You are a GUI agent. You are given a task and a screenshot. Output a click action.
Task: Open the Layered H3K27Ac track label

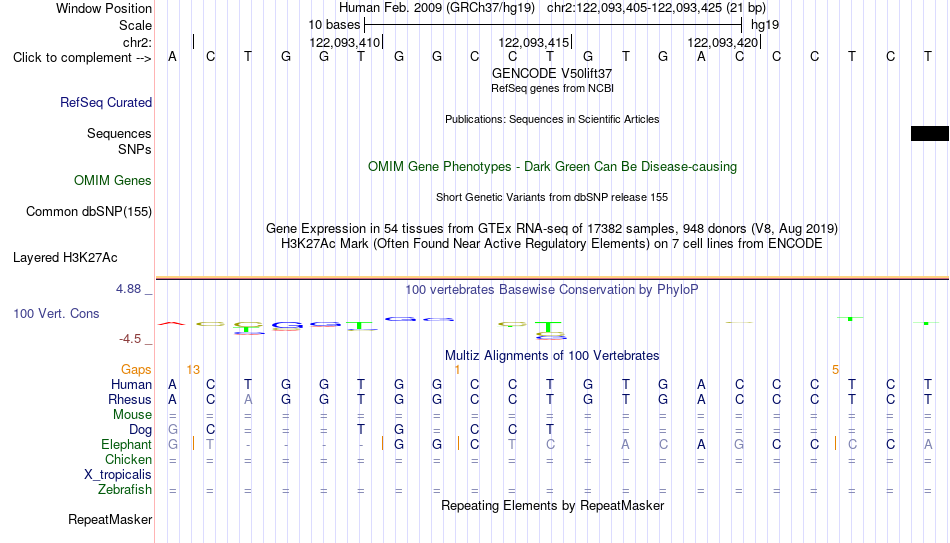(x=65, y=258)
